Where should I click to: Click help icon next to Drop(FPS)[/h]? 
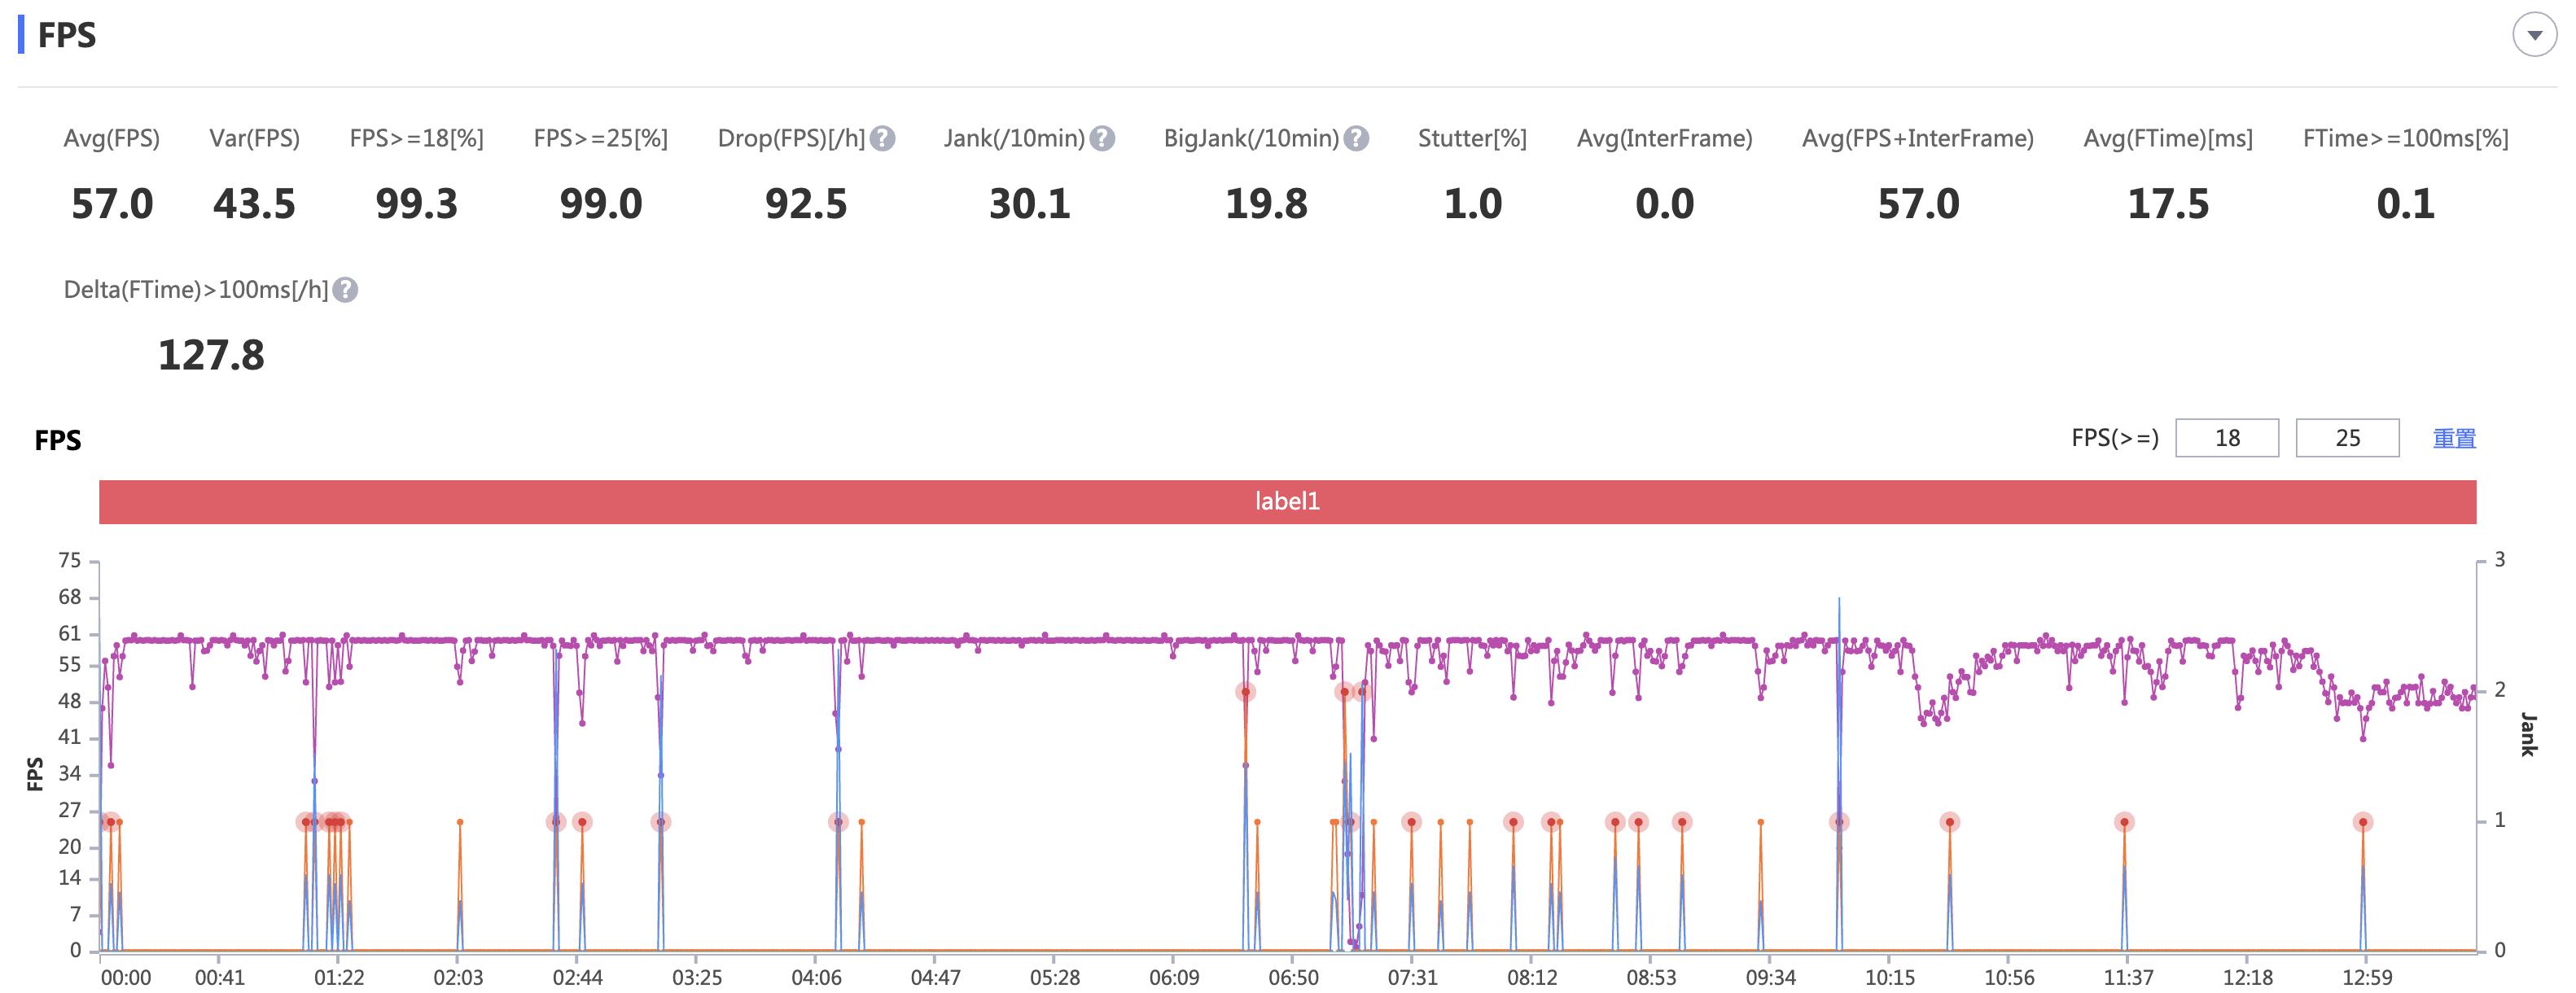point(882,139)
